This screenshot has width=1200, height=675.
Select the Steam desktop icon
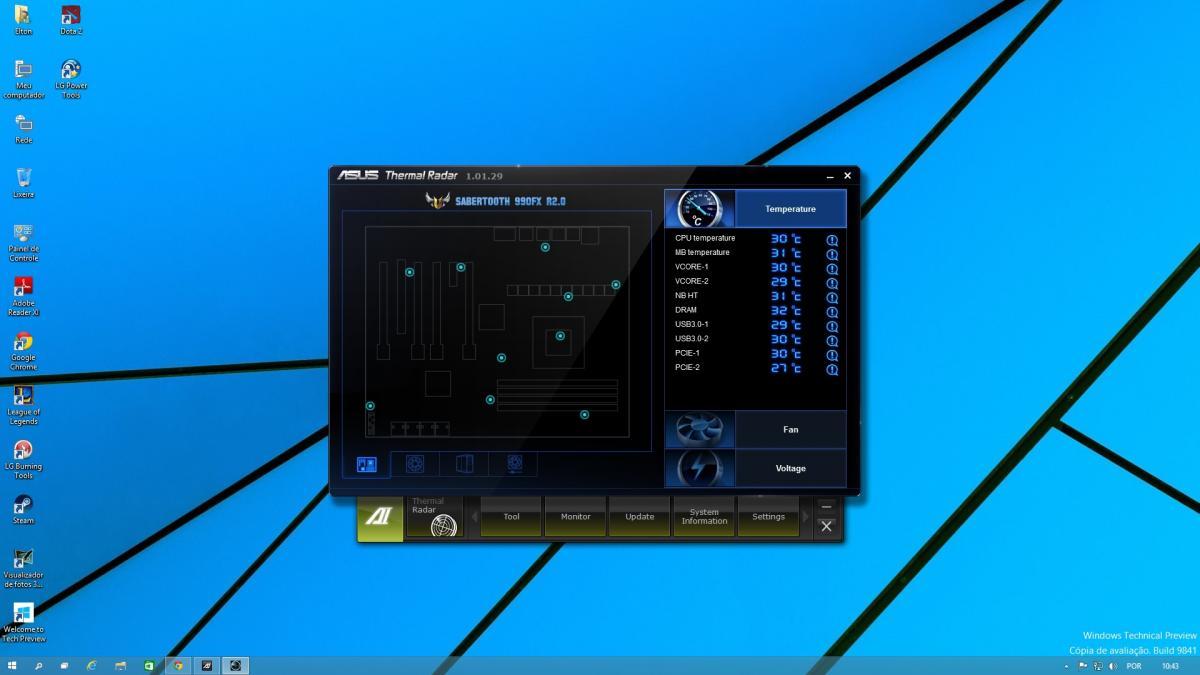pos(23,509)
